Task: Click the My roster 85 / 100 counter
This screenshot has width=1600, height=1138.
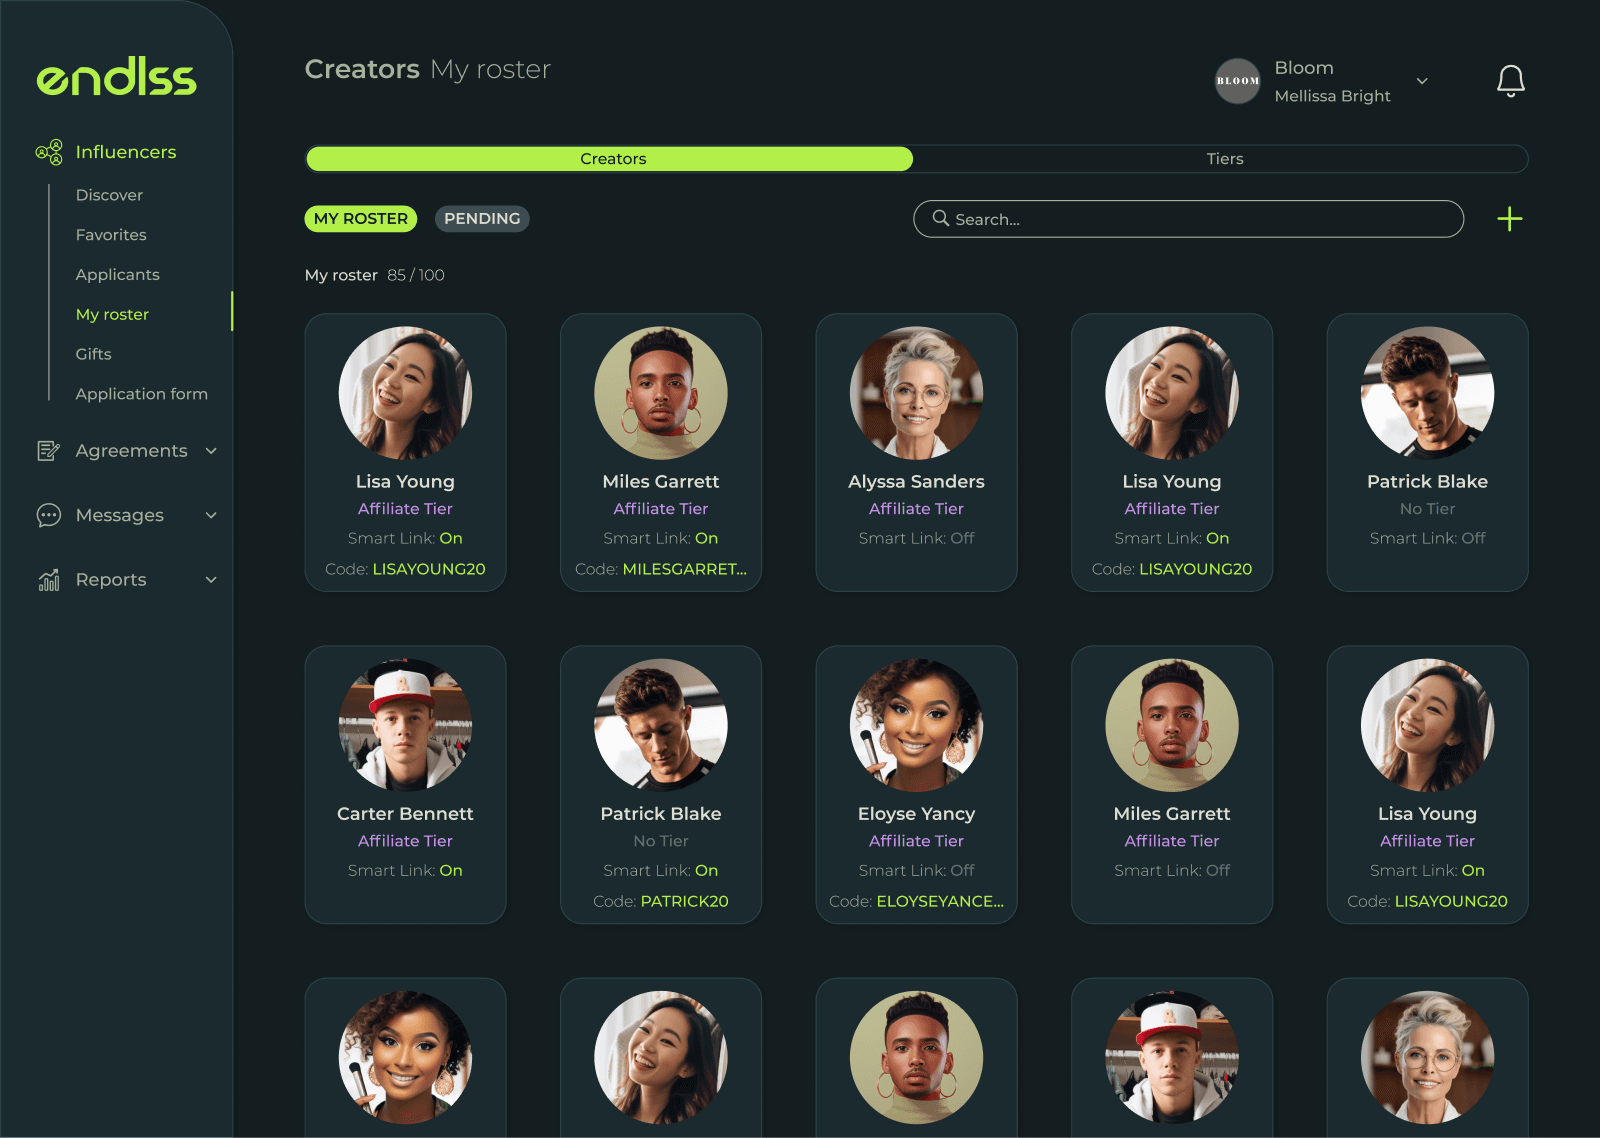Action: click(375, 275)
